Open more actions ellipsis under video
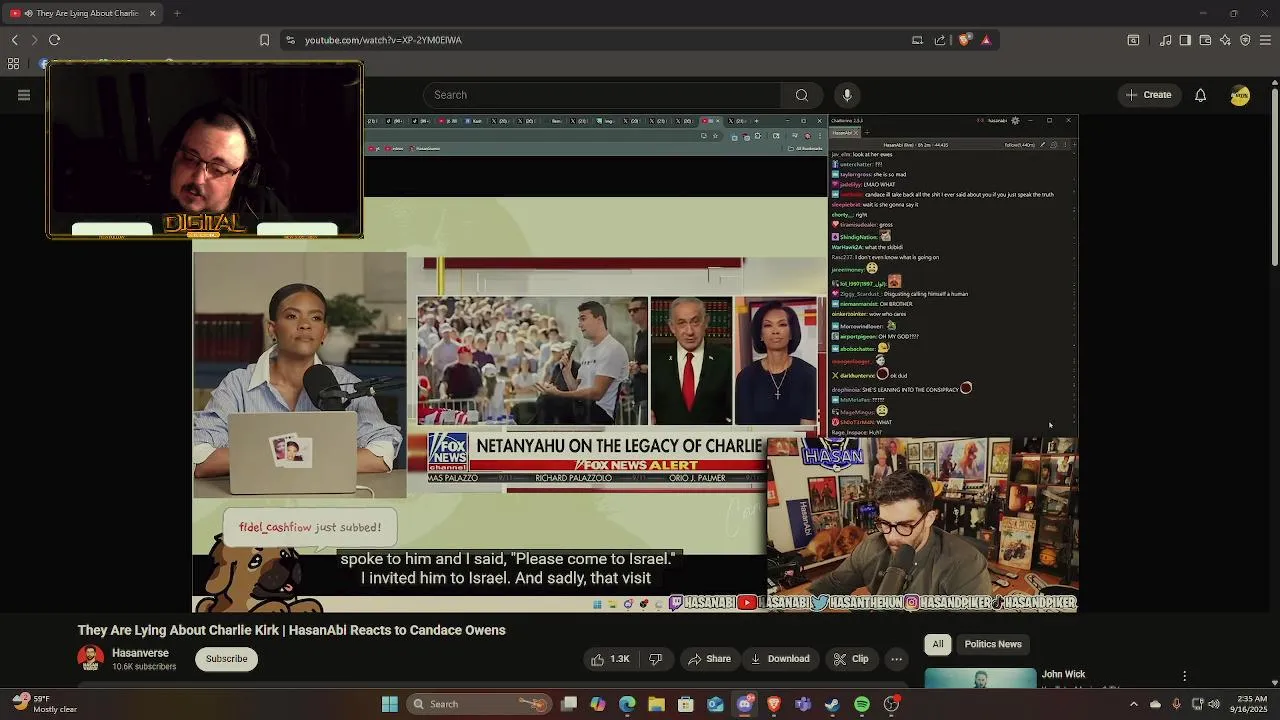 coord(897,659)
